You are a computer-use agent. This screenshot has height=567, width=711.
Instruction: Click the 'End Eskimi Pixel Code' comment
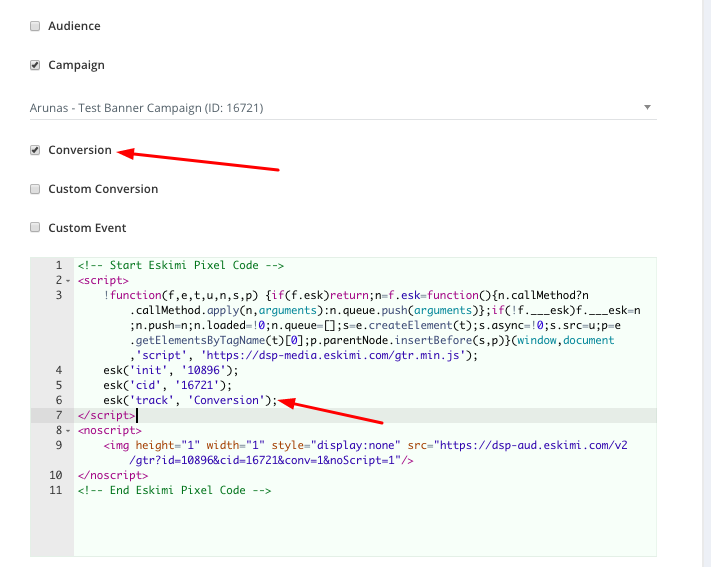point(174,490)
